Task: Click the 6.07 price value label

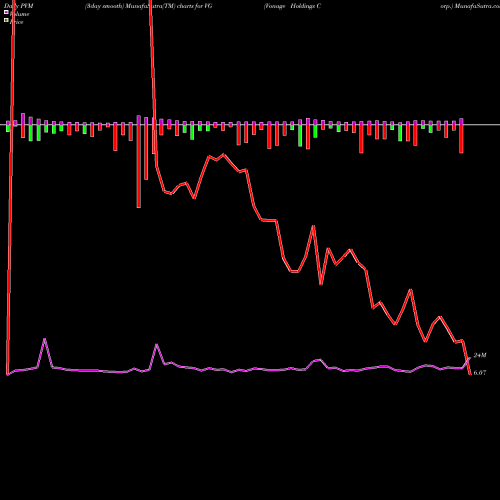Action: [x=480, y=373]
